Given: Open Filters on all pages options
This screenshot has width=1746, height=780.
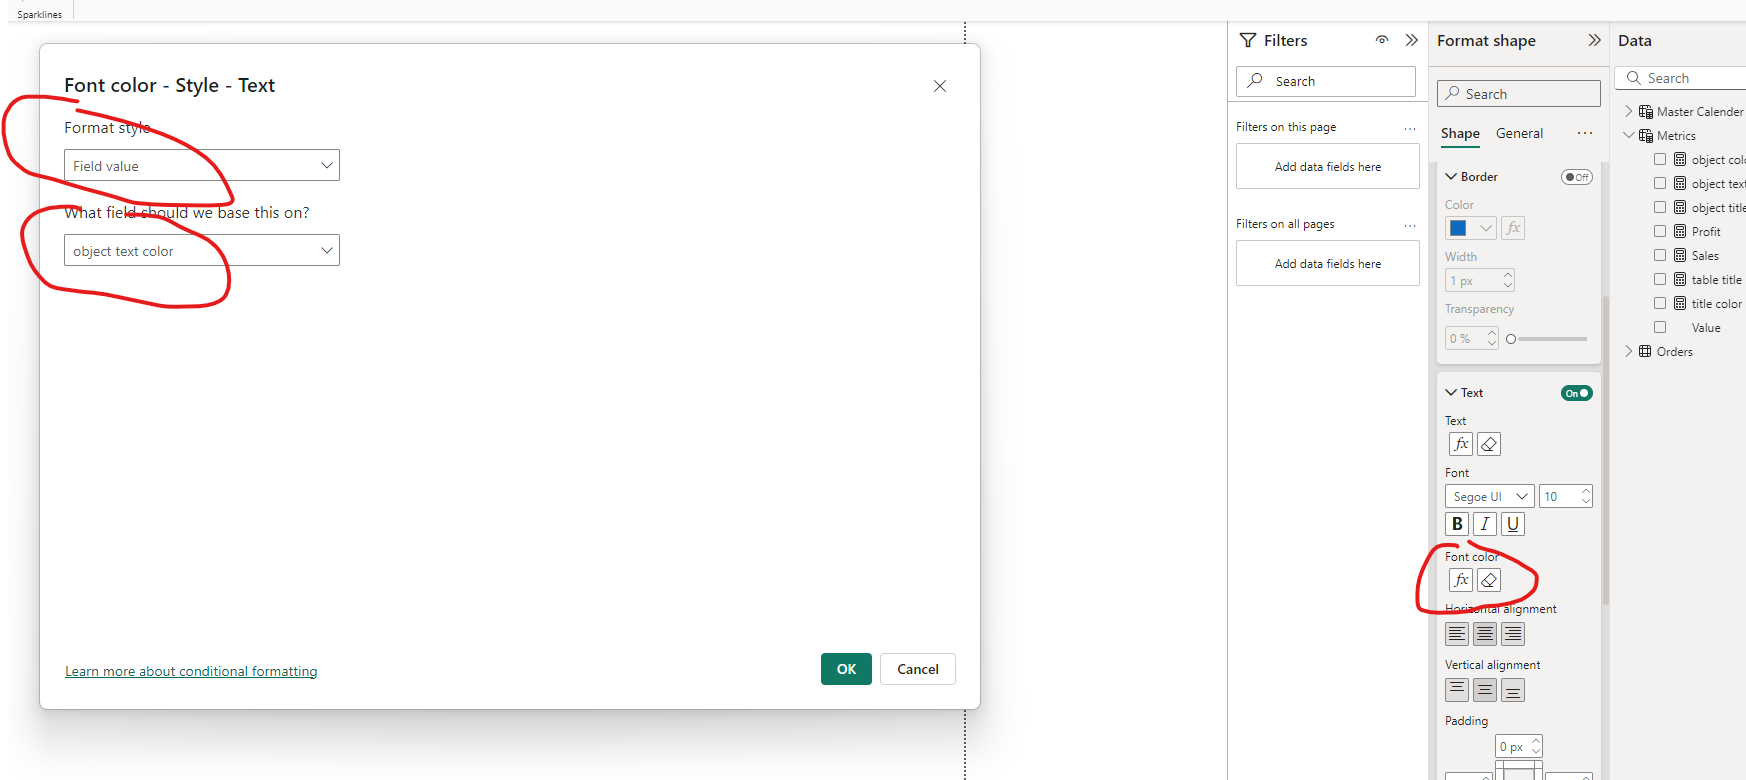Looking at the screenshot, I should click(1410, 225).
